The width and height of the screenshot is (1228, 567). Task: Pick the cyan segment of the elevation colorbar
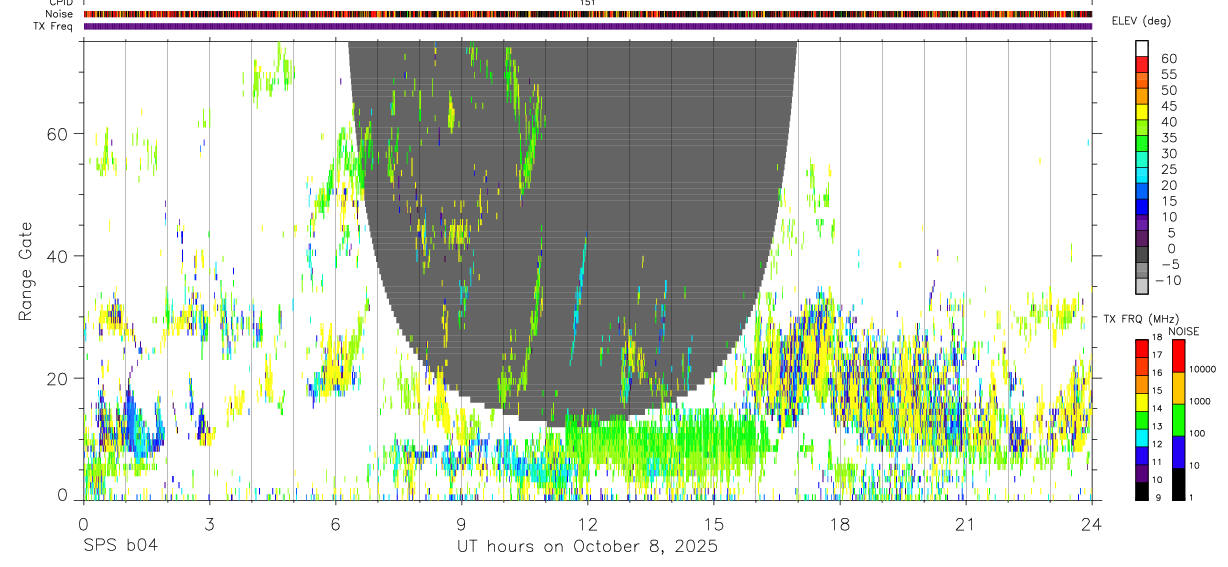click(1142, 174)
